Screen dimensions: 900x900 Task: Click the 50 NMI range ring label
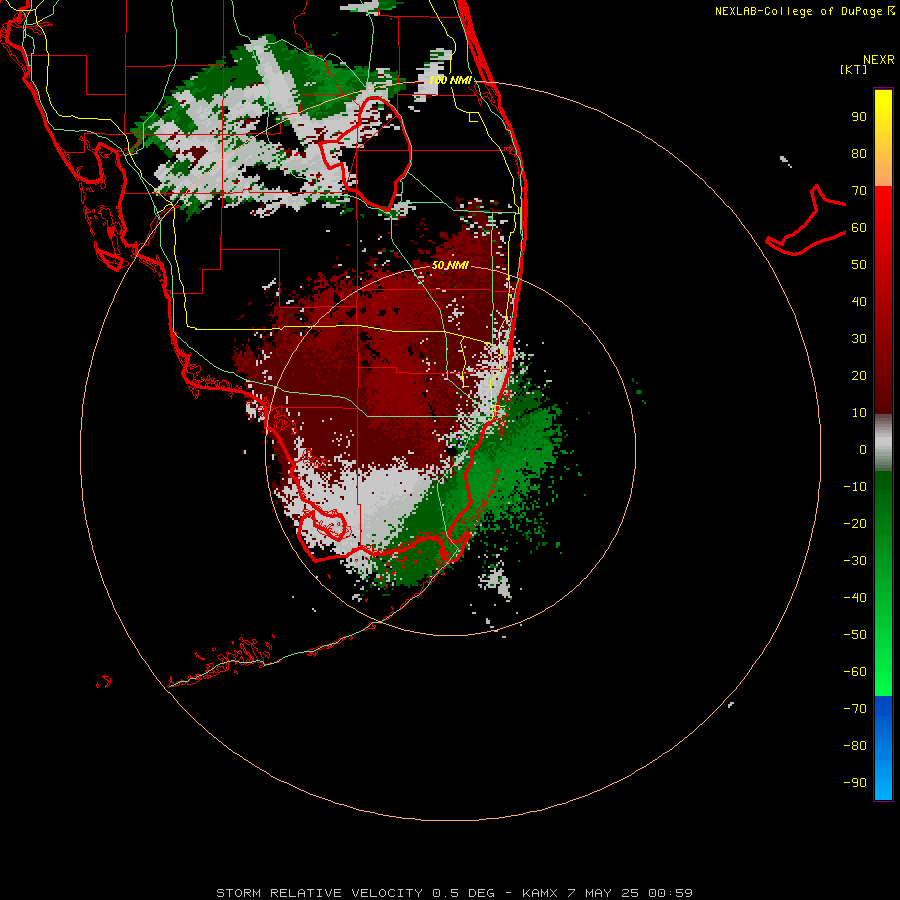pos(451,265)
